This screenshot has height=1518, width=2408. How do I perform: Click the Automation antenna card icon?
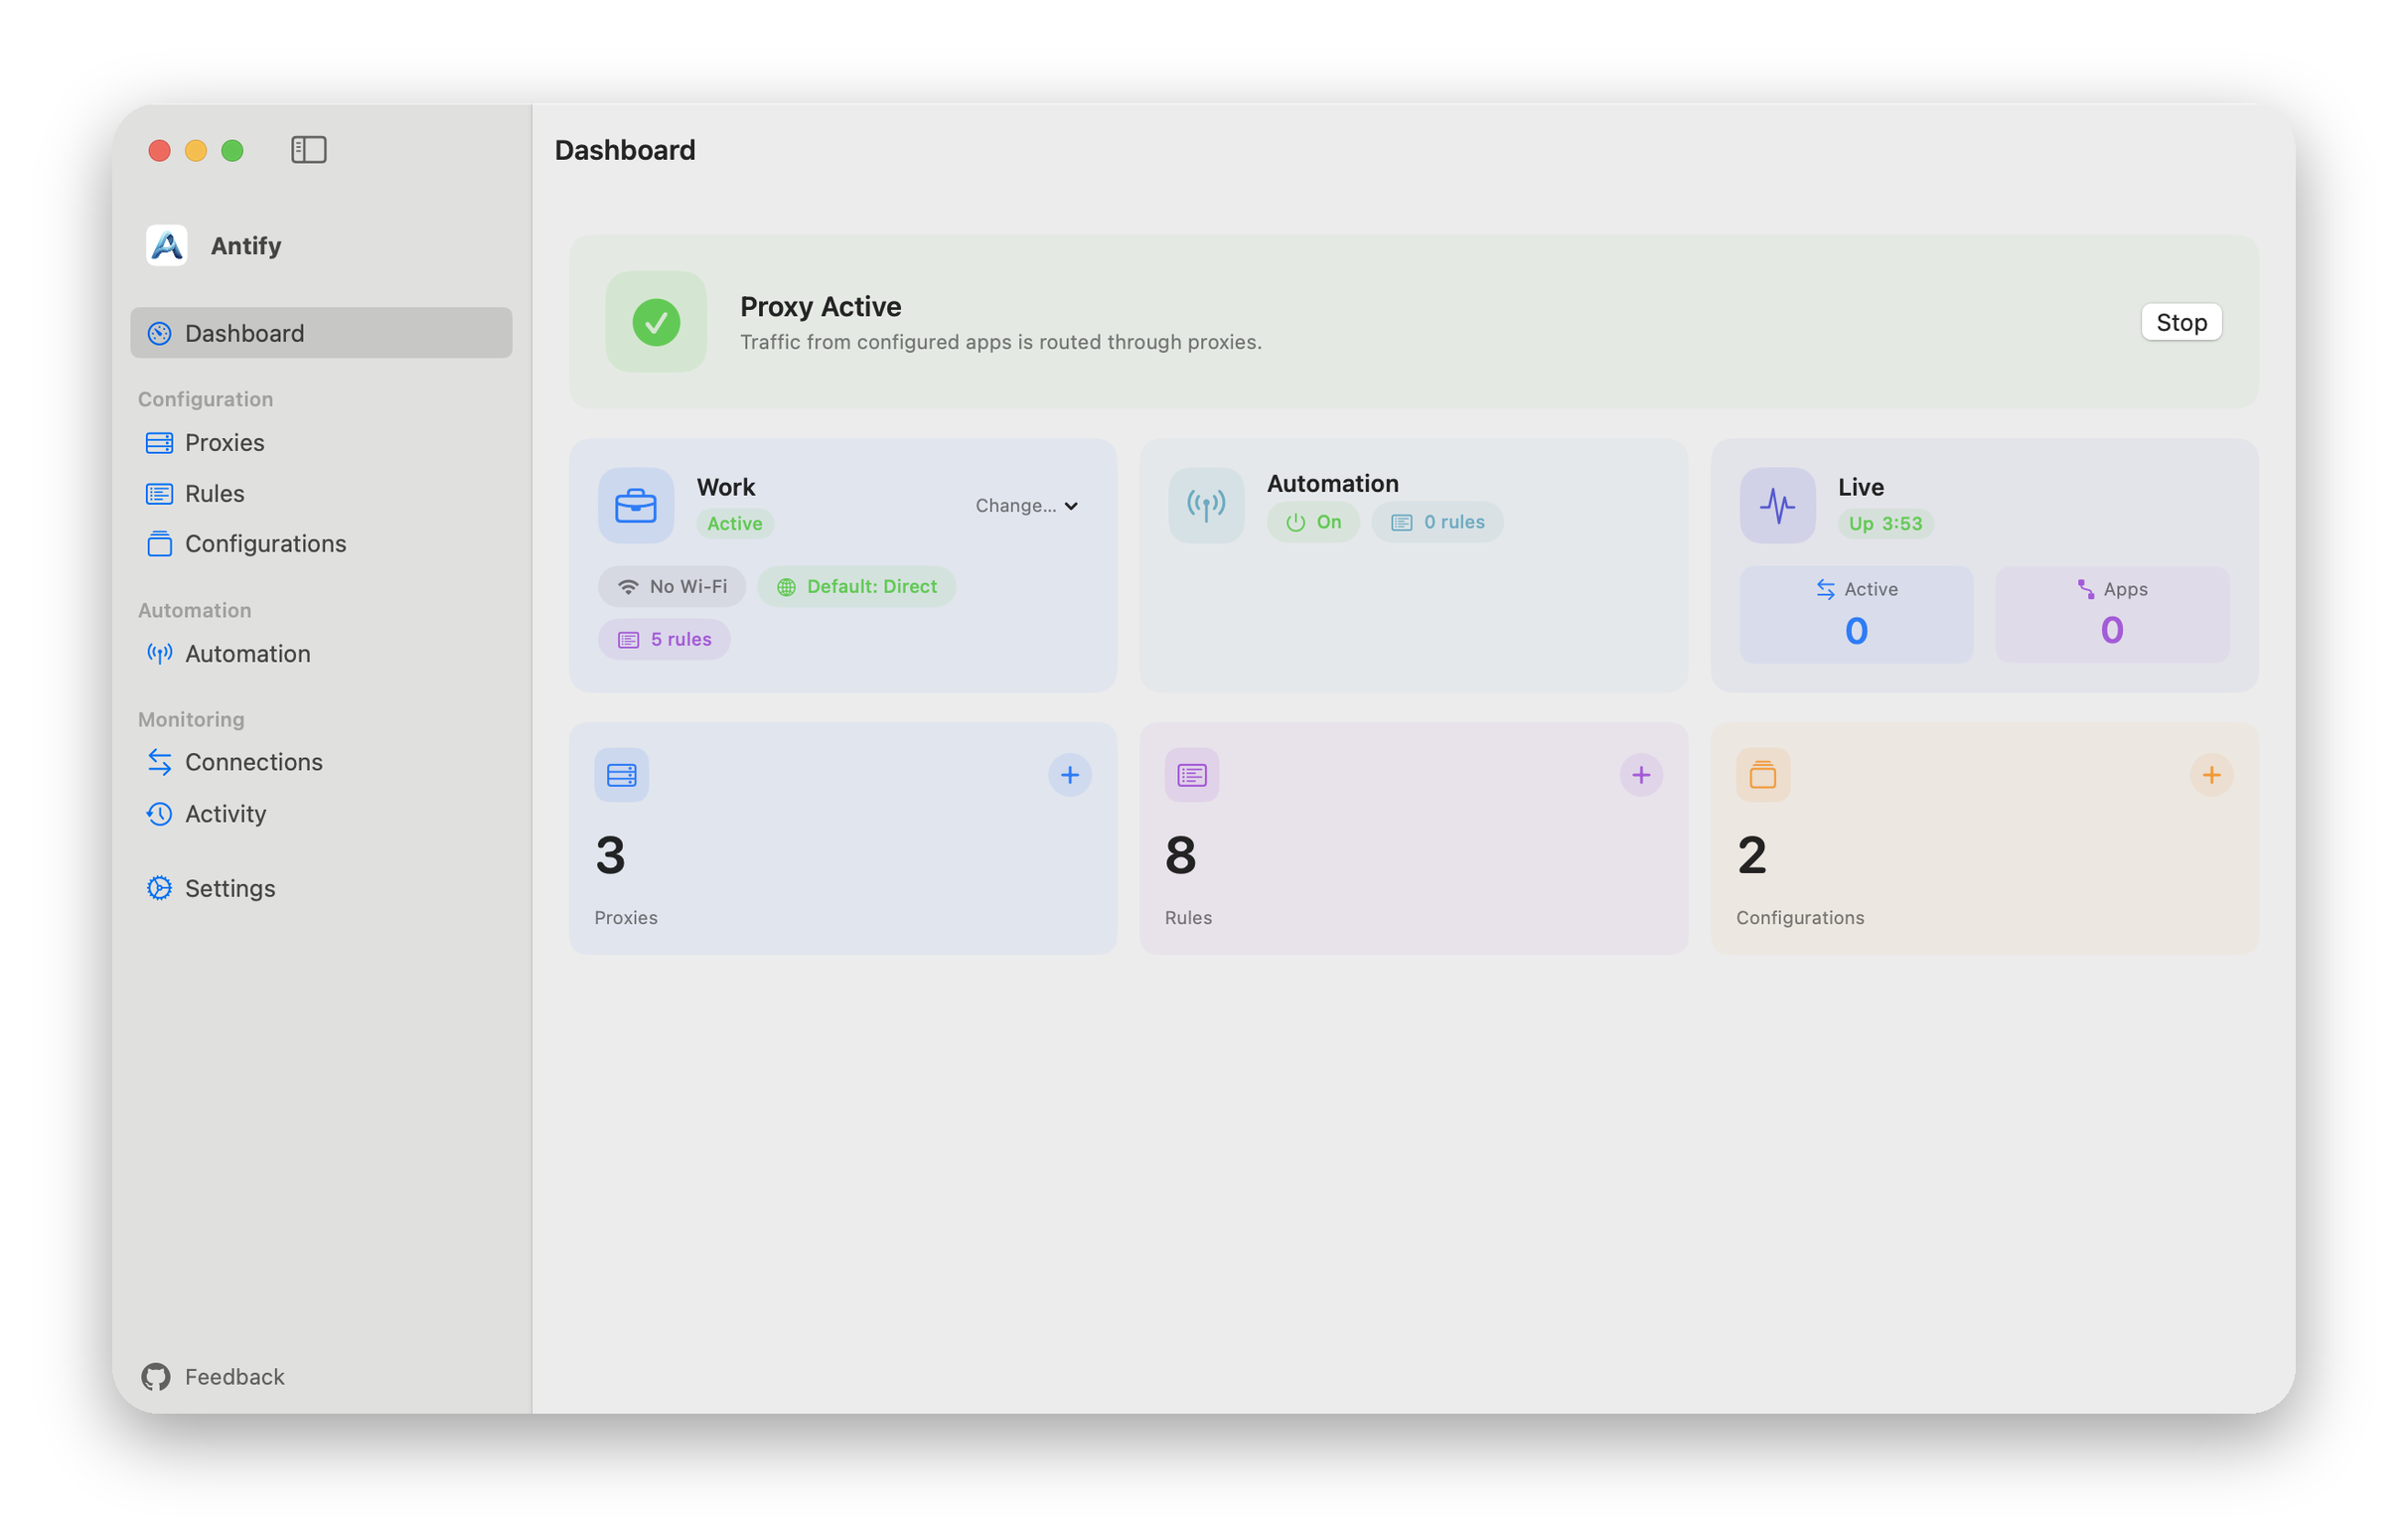tap(1206, 506)
